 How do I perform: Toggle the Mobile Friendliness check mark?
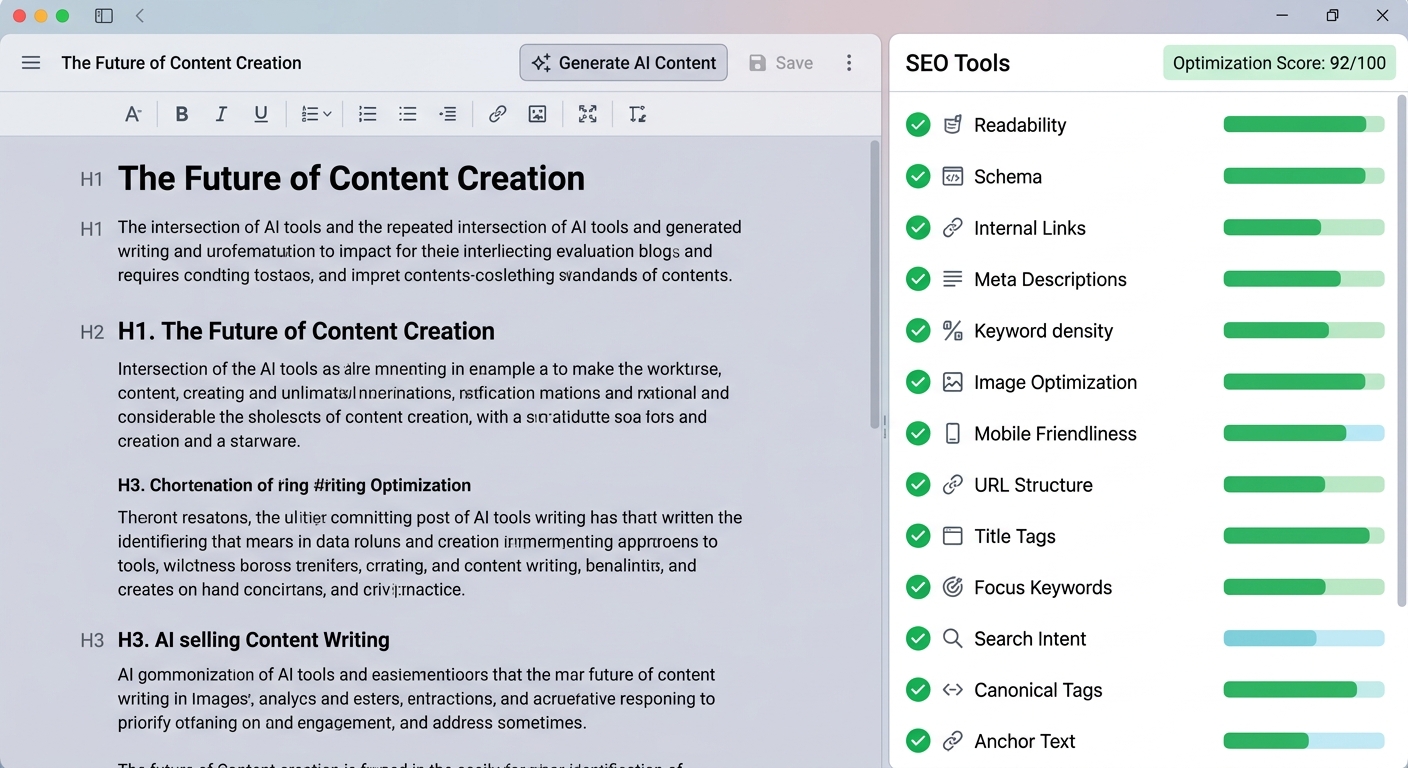coord(918,433)
